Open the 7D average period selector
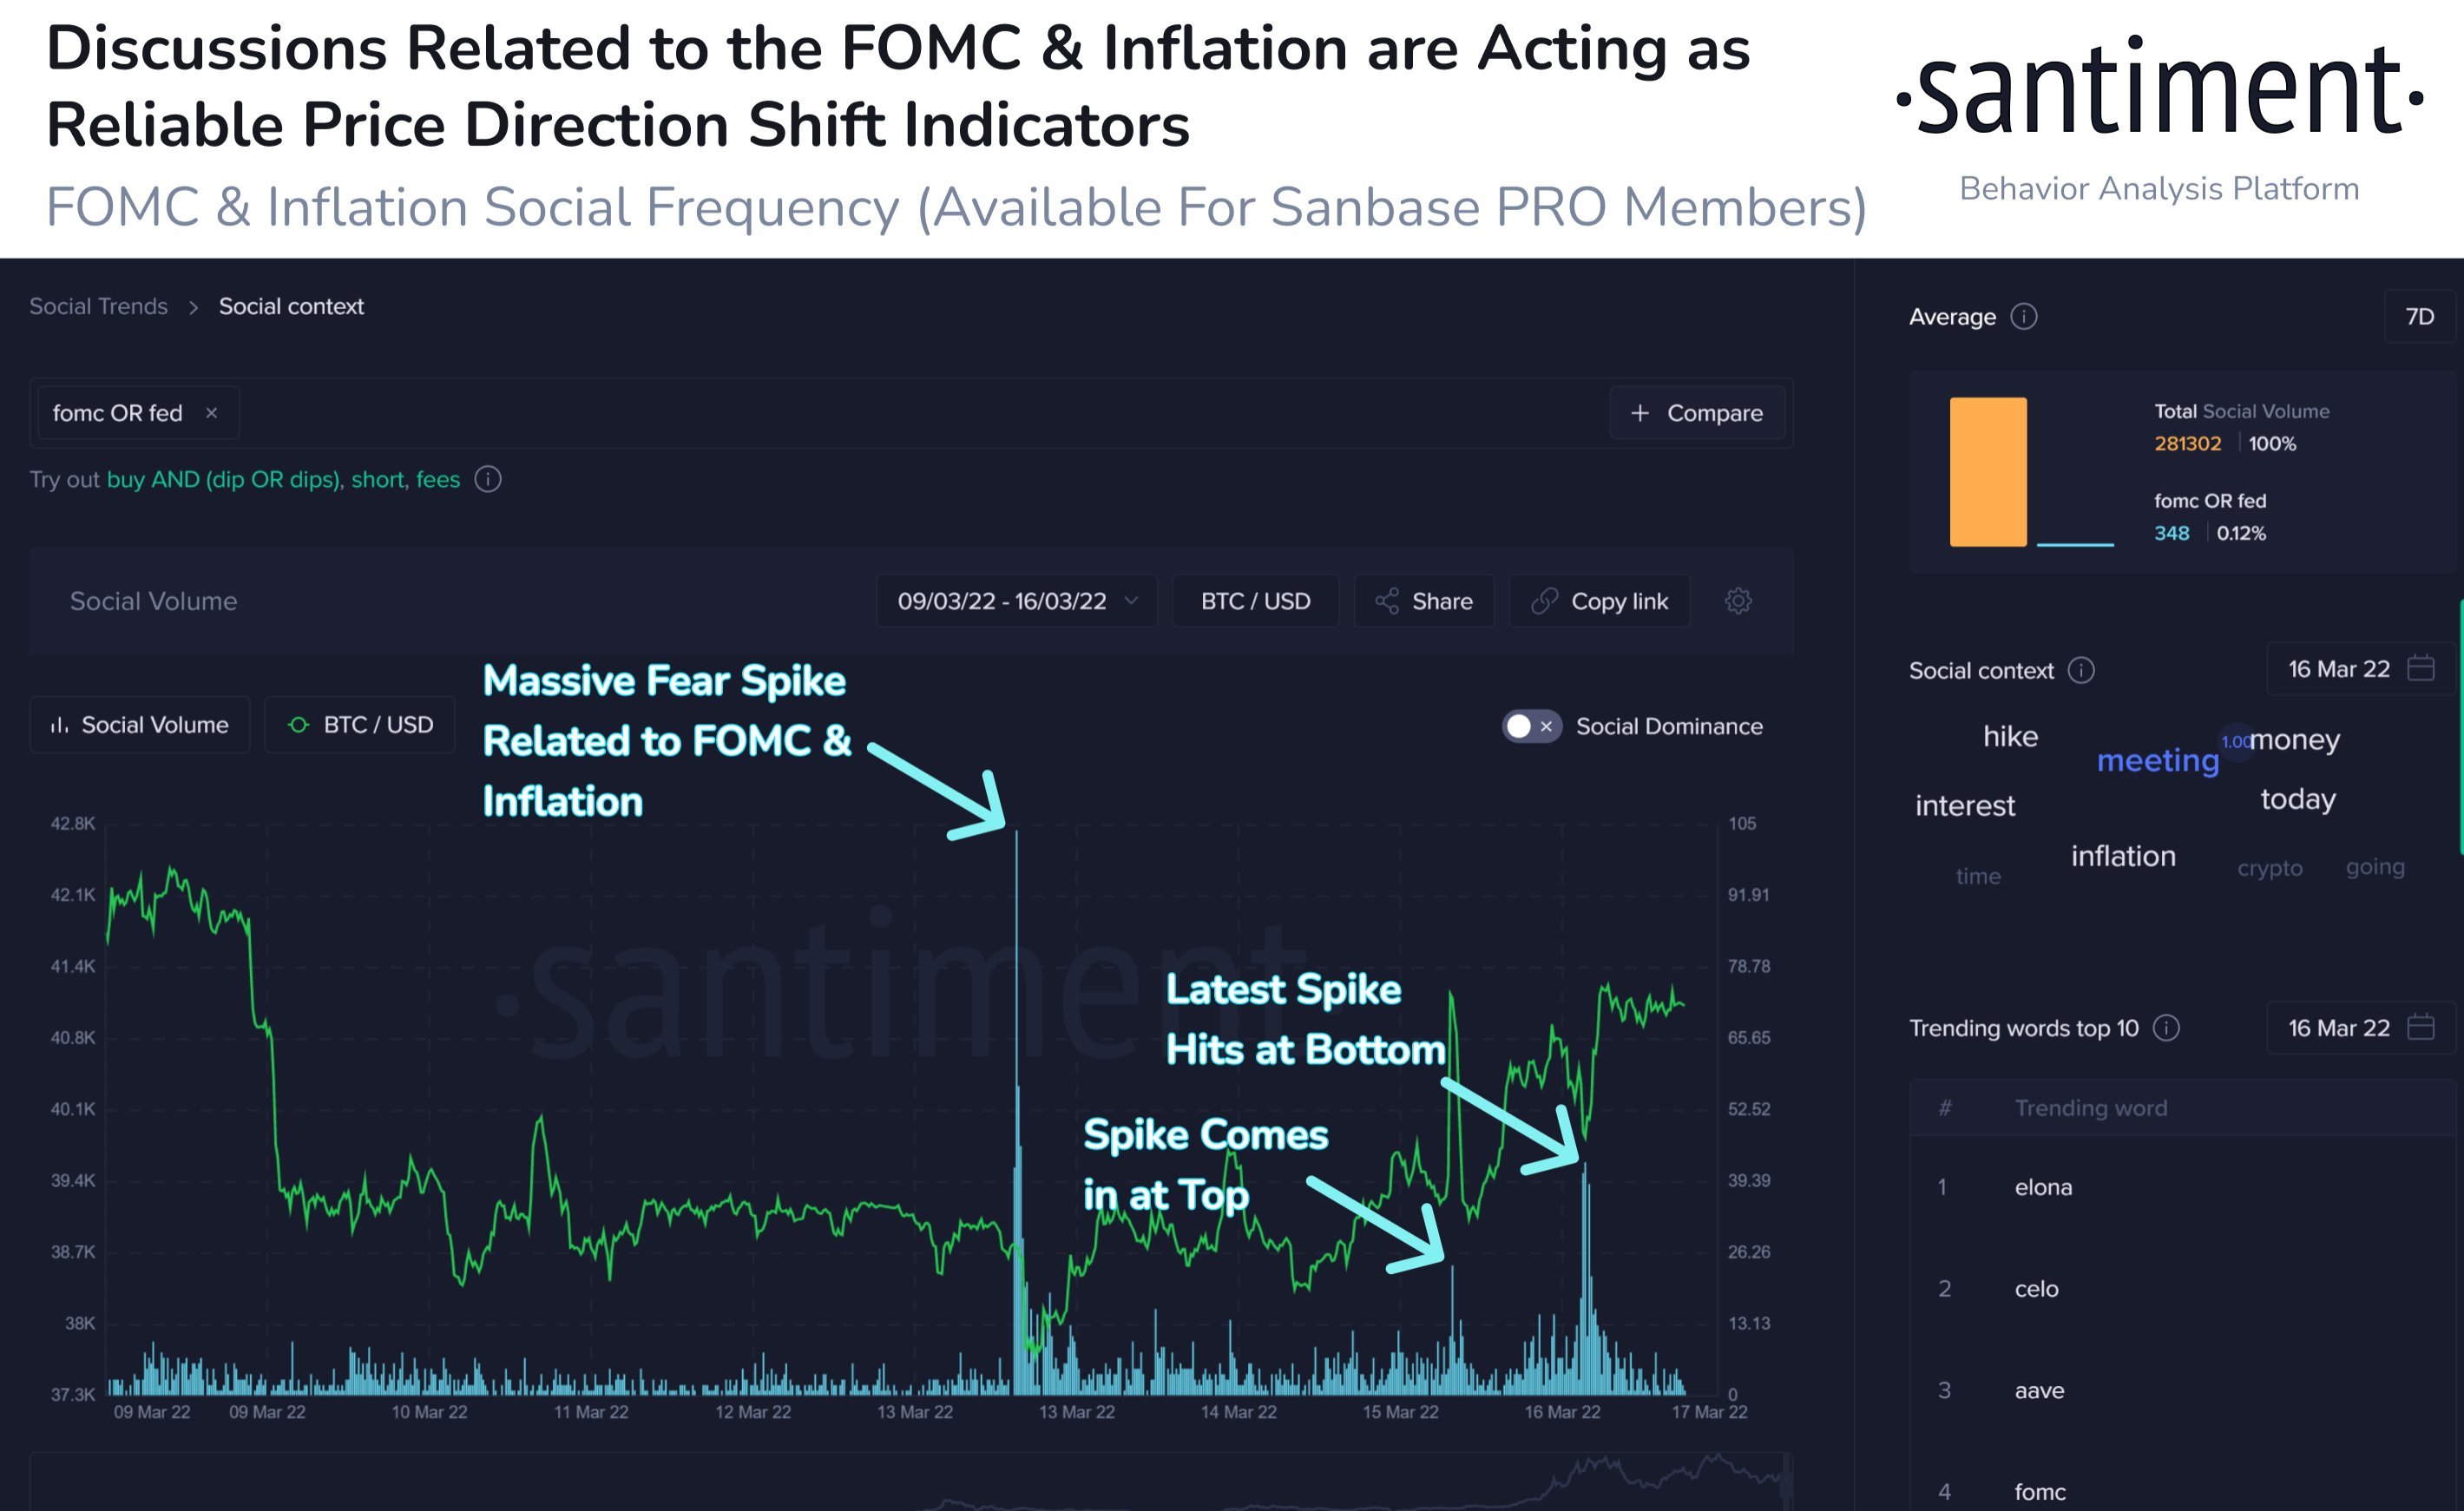This screenshot has width=2464, height=1511. coord(2421,316)
